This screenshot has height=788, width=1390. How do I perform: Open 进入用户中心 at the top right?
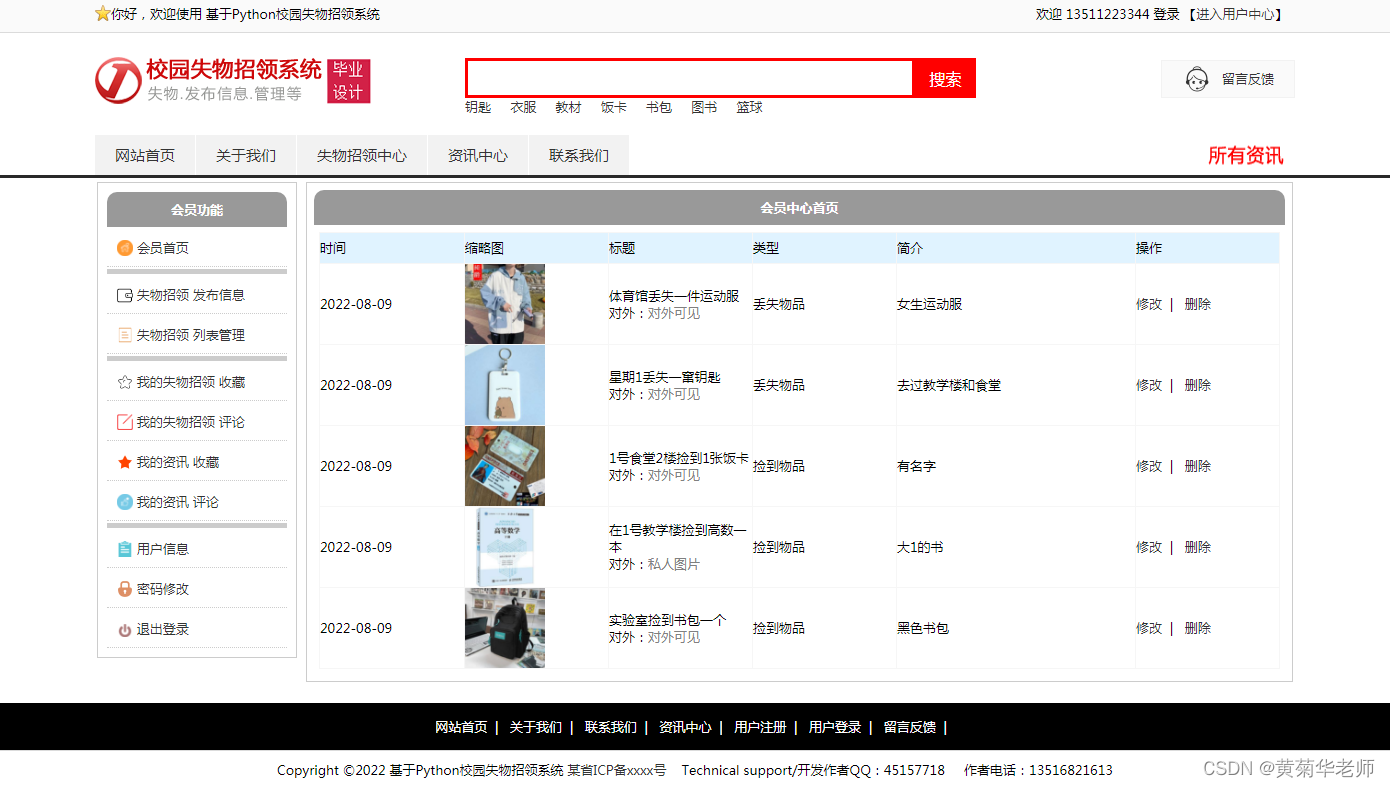[1237, 15]
